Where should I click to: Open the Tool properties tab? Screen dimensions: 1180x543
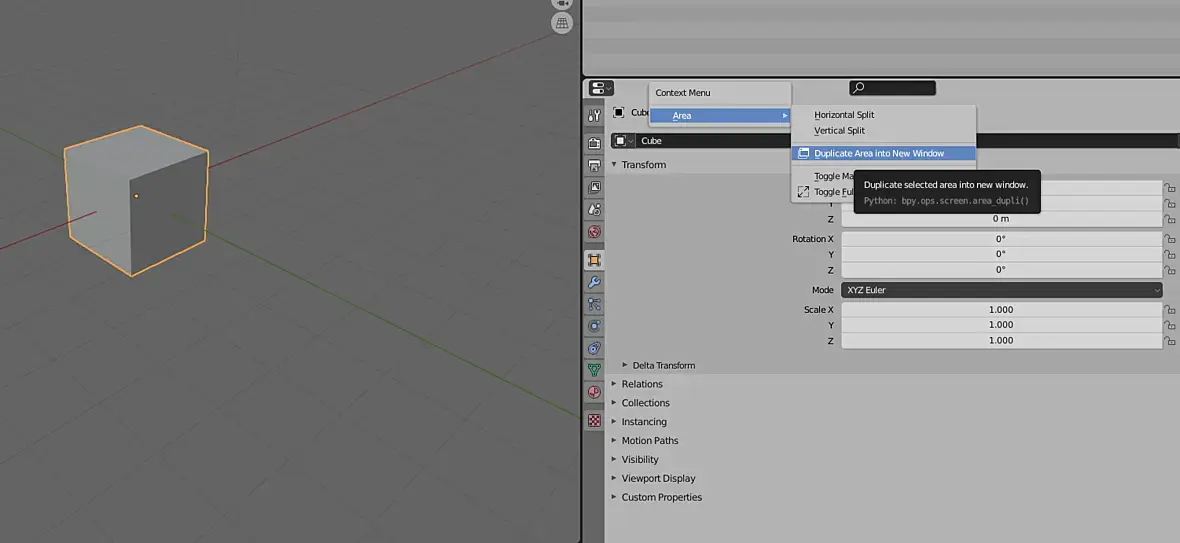(x=594, y=116)
